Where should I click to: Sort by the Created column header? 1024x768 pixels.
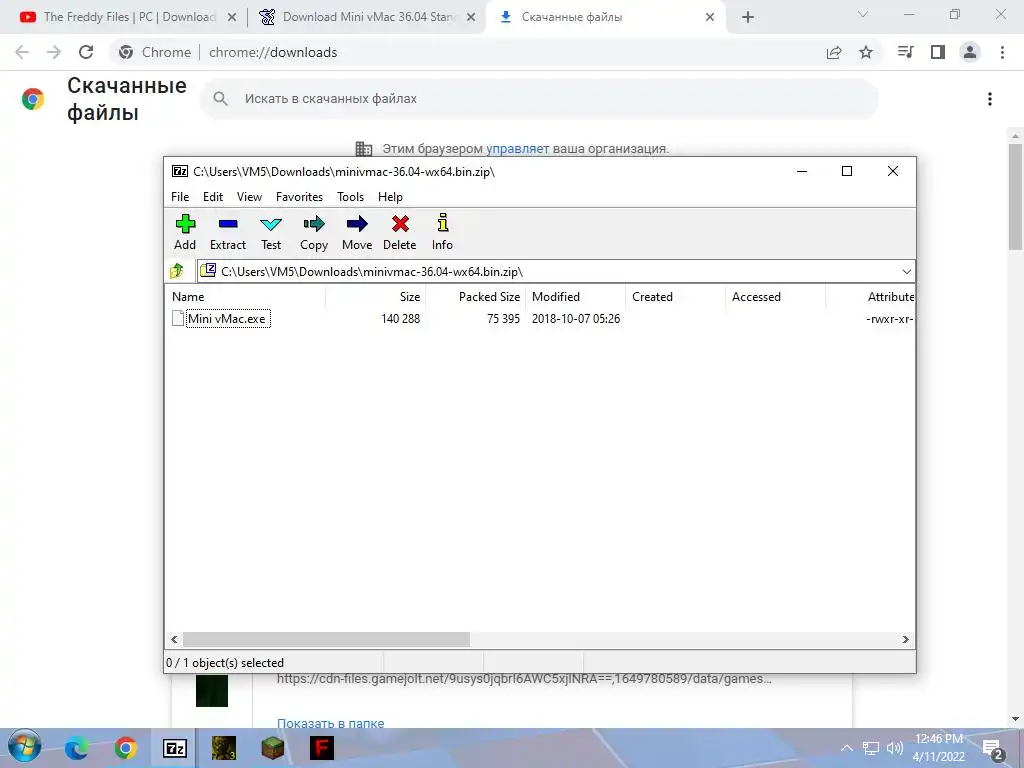tap(675, 296)
